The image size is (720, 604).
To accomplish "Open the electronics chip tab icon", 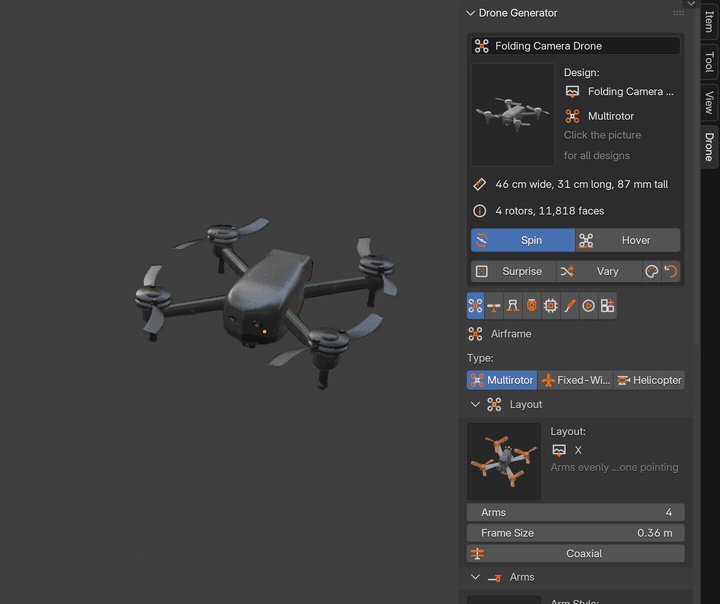I will pos(550,305).
